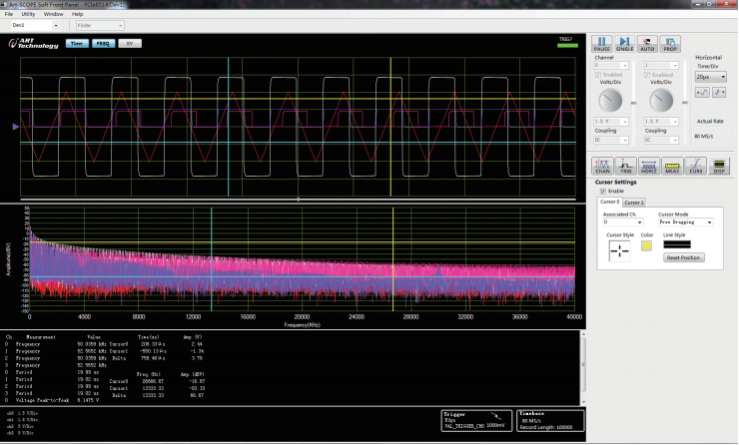This screenshot has width=739, height=445.
Task: Toggle the FREQ view button
Action: [103, 44]
